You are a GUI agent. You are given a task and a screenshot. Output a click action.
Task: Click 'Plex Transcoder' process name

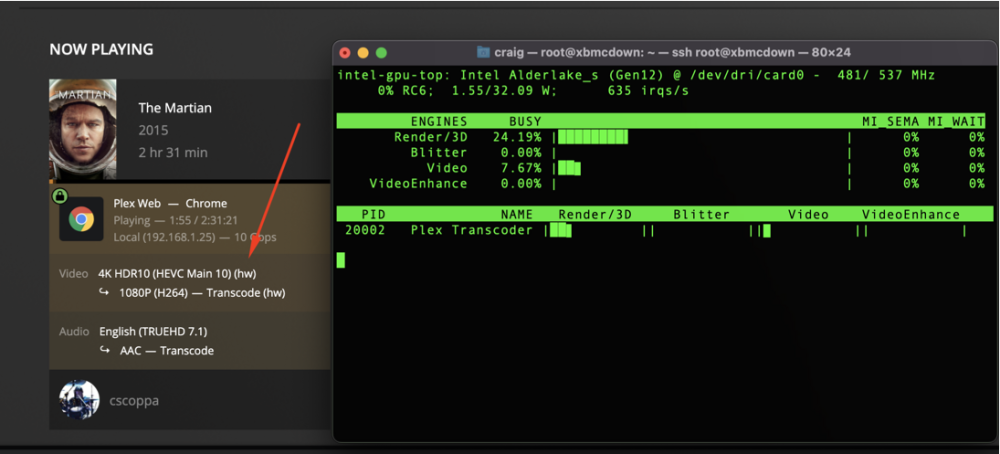(472, 230)
